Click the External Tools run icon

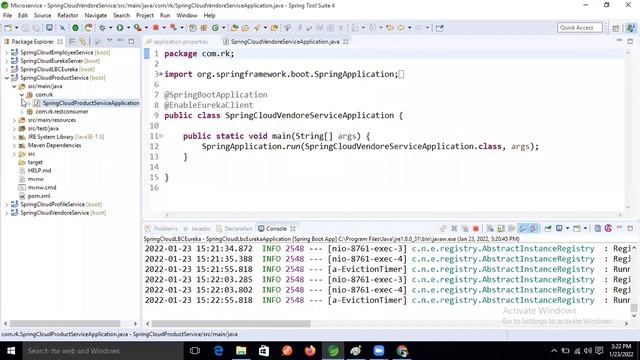point(138,28)
